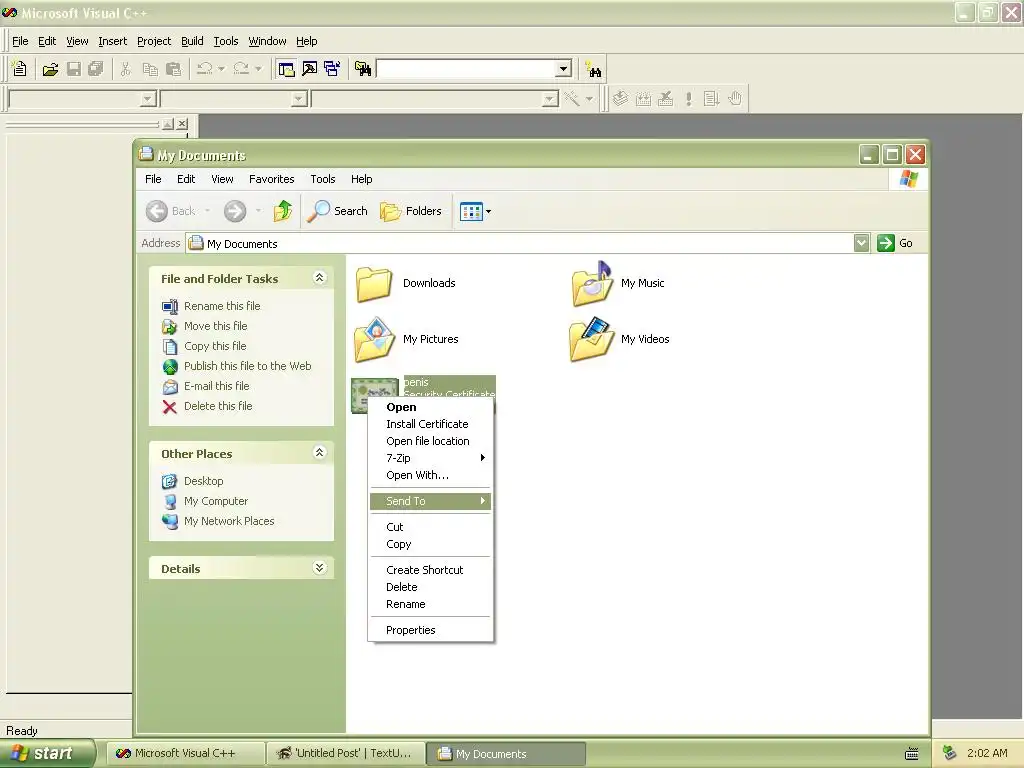
Task: Click the Go debug icon in build toolbar
Action: pos(711,99)
